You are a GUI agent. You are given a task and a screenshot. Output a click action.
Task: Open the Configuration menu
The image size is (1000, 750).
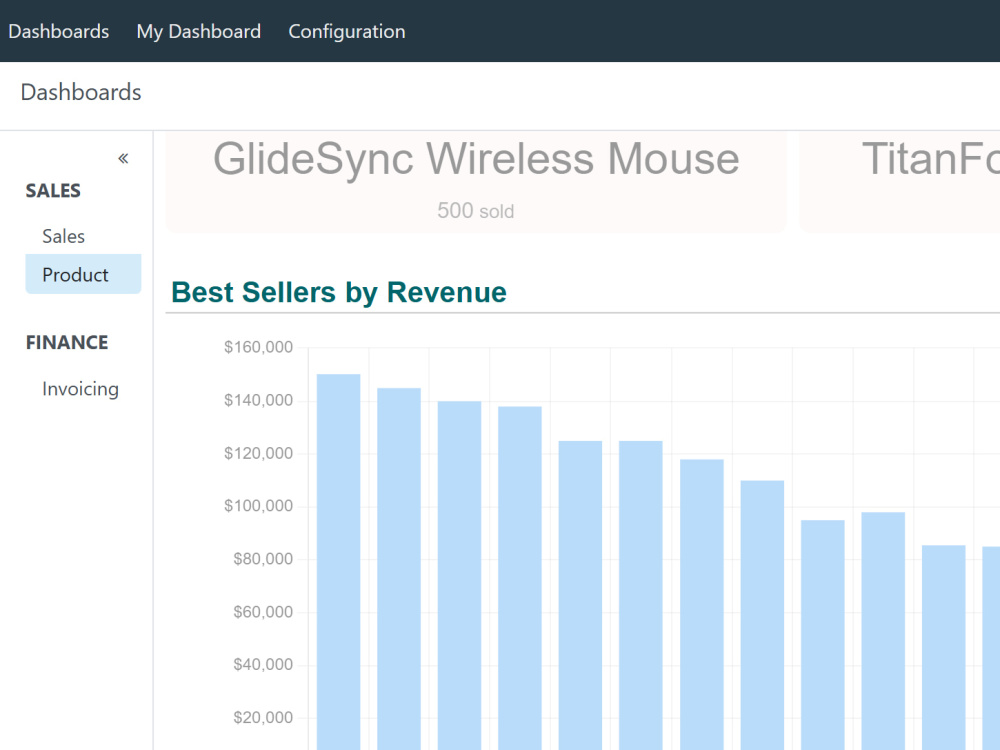click(x=346, y=31)
